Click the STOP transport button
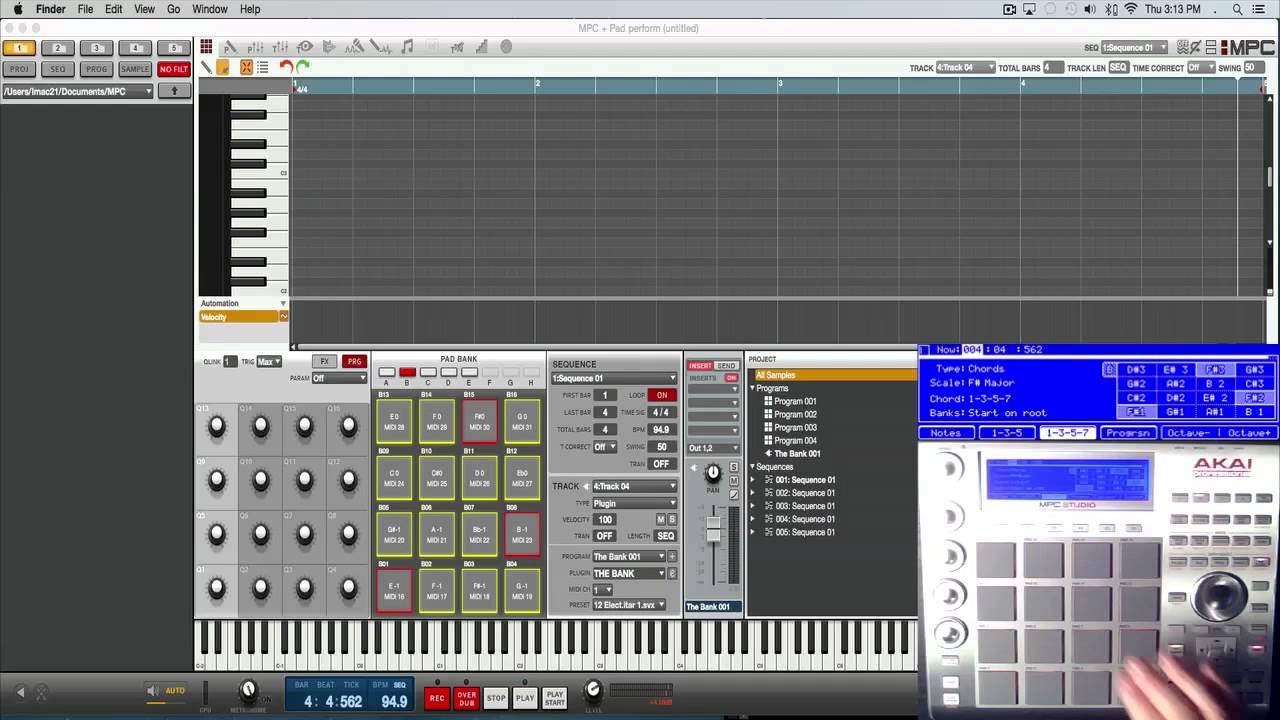This screenshot has width=1280, height=720. pos(496,698)
